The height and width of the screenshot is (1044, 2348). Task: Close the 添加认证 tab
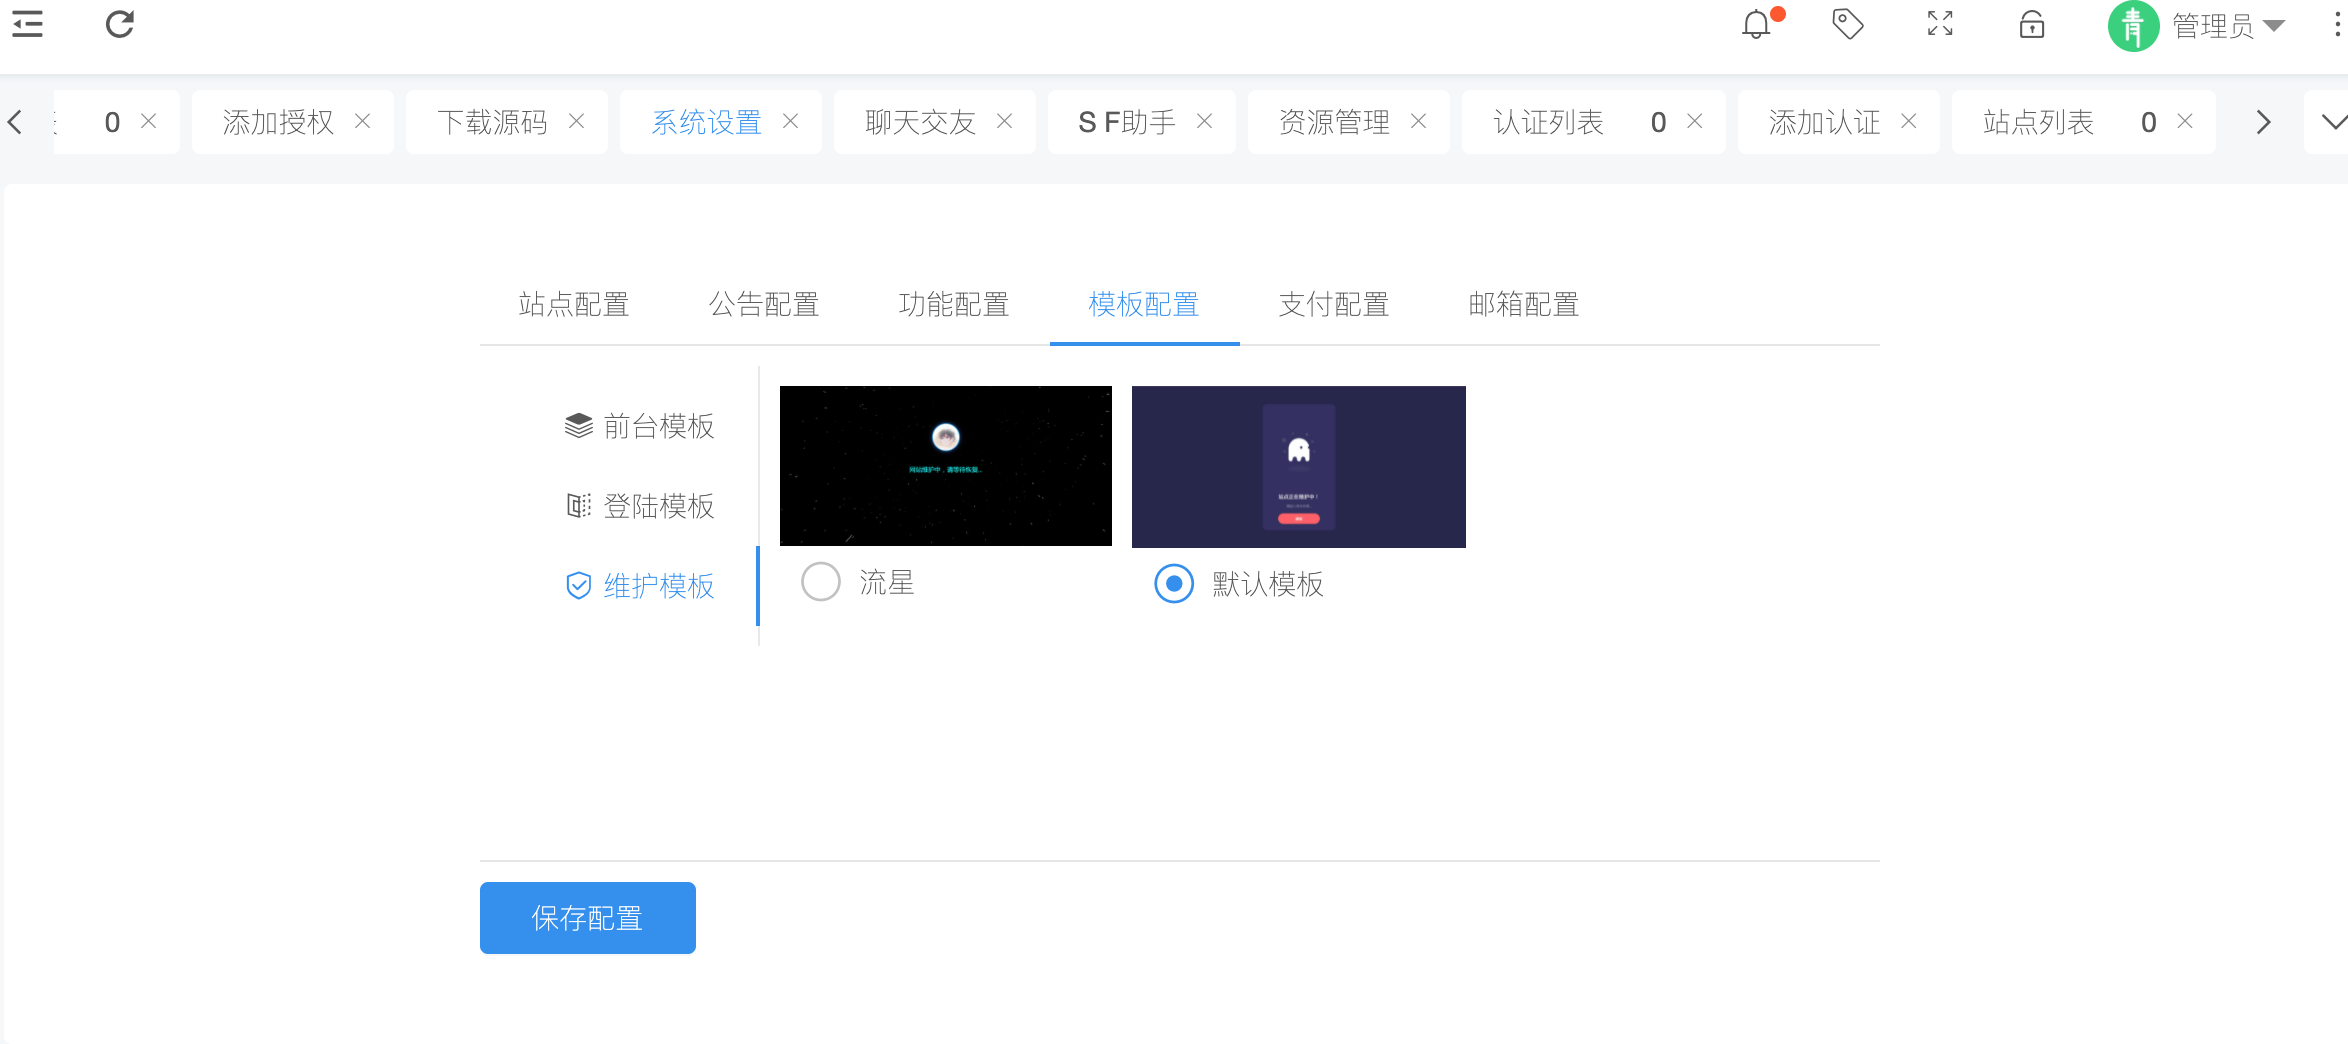point(1909,121)
